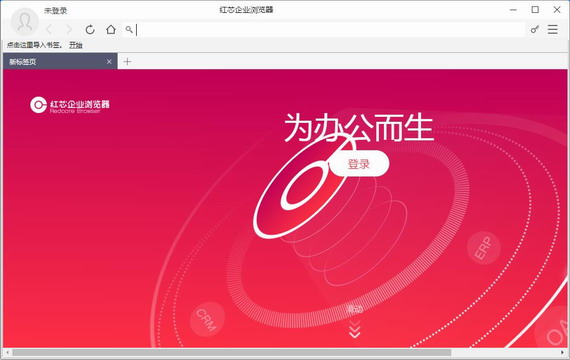Open the password key icon
The image size is (570, 360).
pyautogui.click(x=534, y=29)
